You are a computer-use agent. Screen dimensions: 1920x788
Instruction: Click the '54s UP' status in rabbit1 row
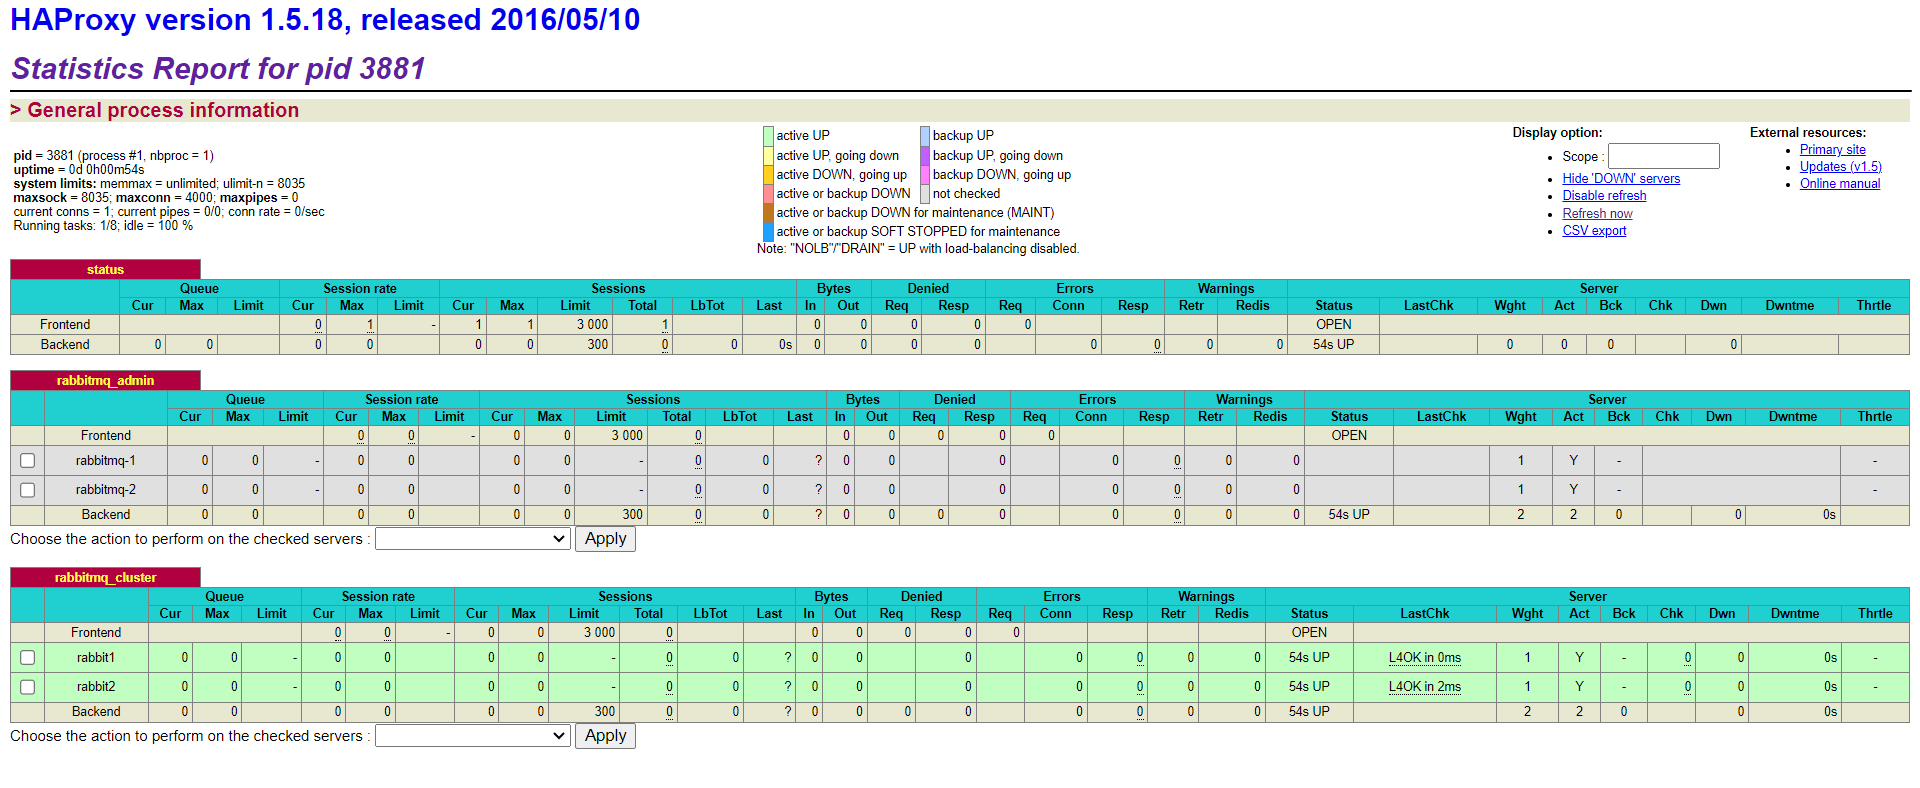(1309, 658)
